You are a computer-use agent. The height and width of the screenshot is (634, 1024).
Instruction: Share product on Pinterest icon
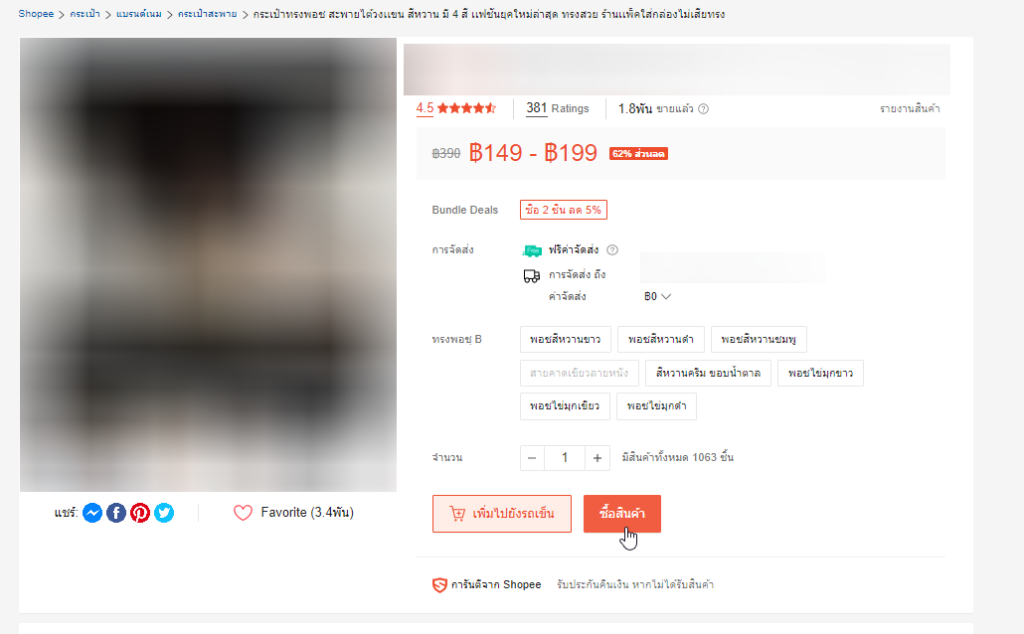[x=140, y=513]
